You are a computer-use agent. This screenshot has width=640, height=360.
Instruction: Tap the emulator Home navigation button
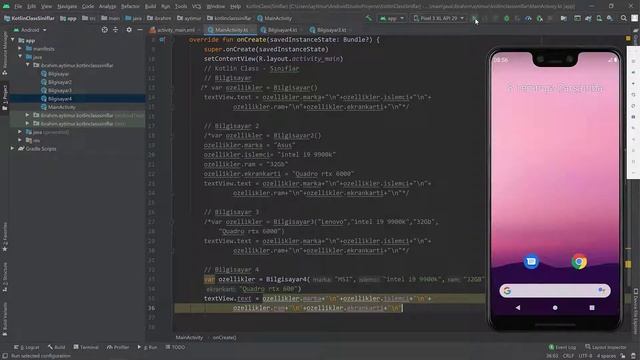tap(555, 308)
